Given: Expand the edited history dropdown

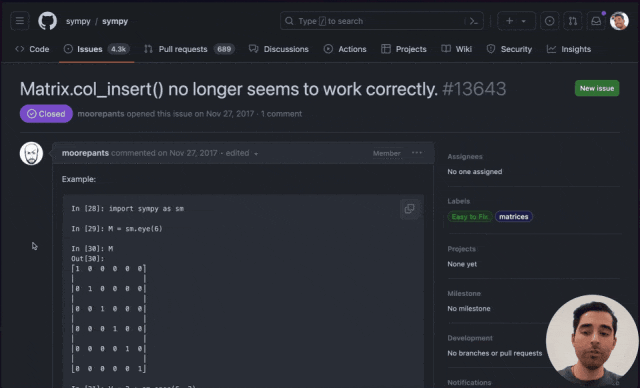Looking at the screenshot, I should [242, 153].
